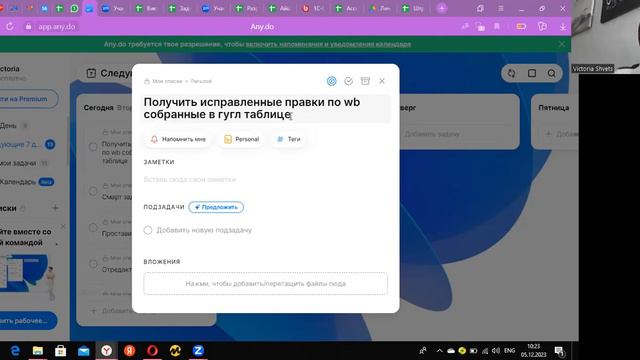Close the team collaboration promo card
The width and height of the screenshot is (640, 360).
tap(63, 226)
